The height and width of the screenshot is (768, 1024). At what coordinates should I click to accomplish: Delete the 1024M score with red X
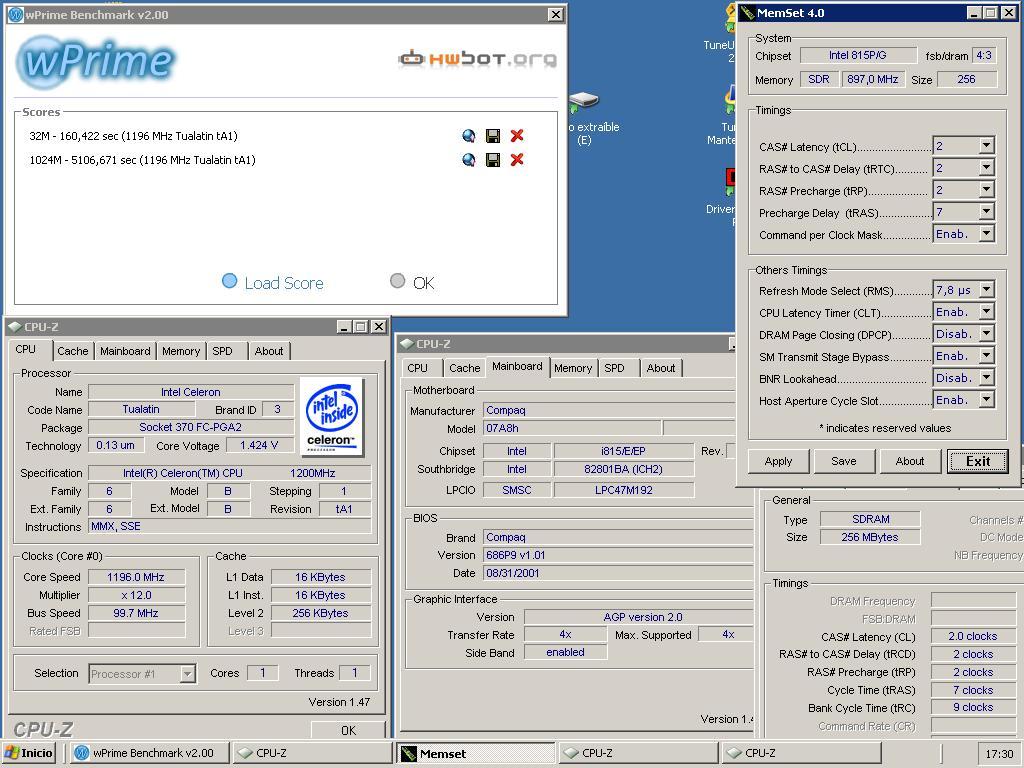[517, 160]
